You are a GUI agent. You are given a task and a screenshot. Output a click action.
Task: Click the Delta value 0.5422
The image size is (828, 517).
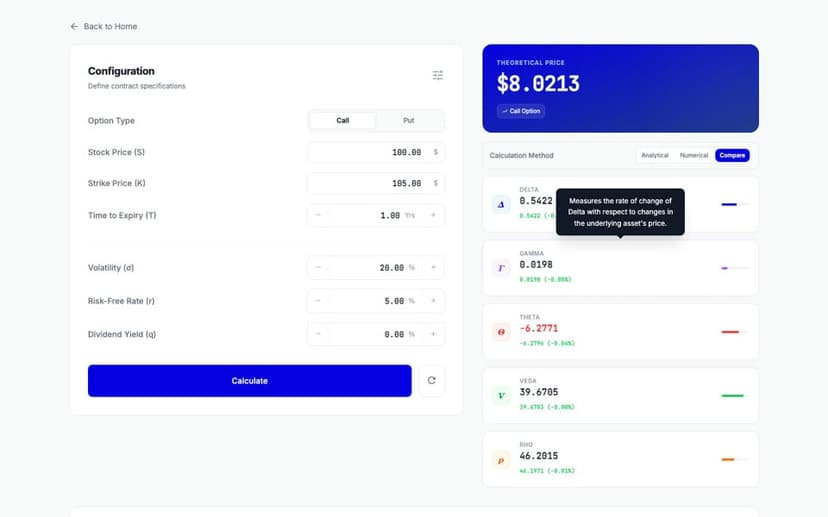click(535, 201)
